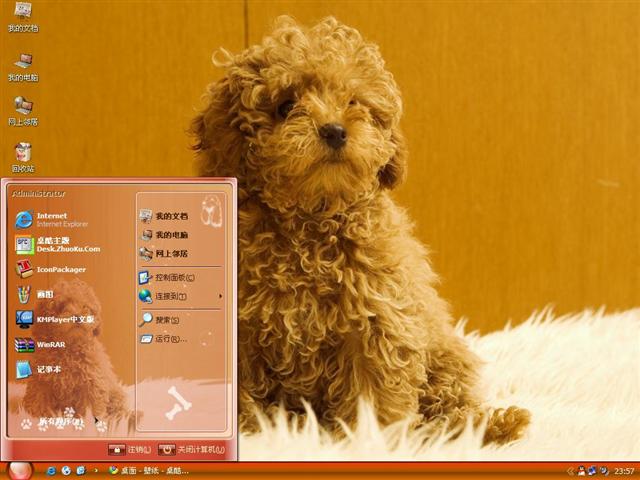Image resolution: width=640 pixels, height=480 pixels.
Task: Select the 回收站 recycle bin desktop icon
Action: click(x=23, y=158)
